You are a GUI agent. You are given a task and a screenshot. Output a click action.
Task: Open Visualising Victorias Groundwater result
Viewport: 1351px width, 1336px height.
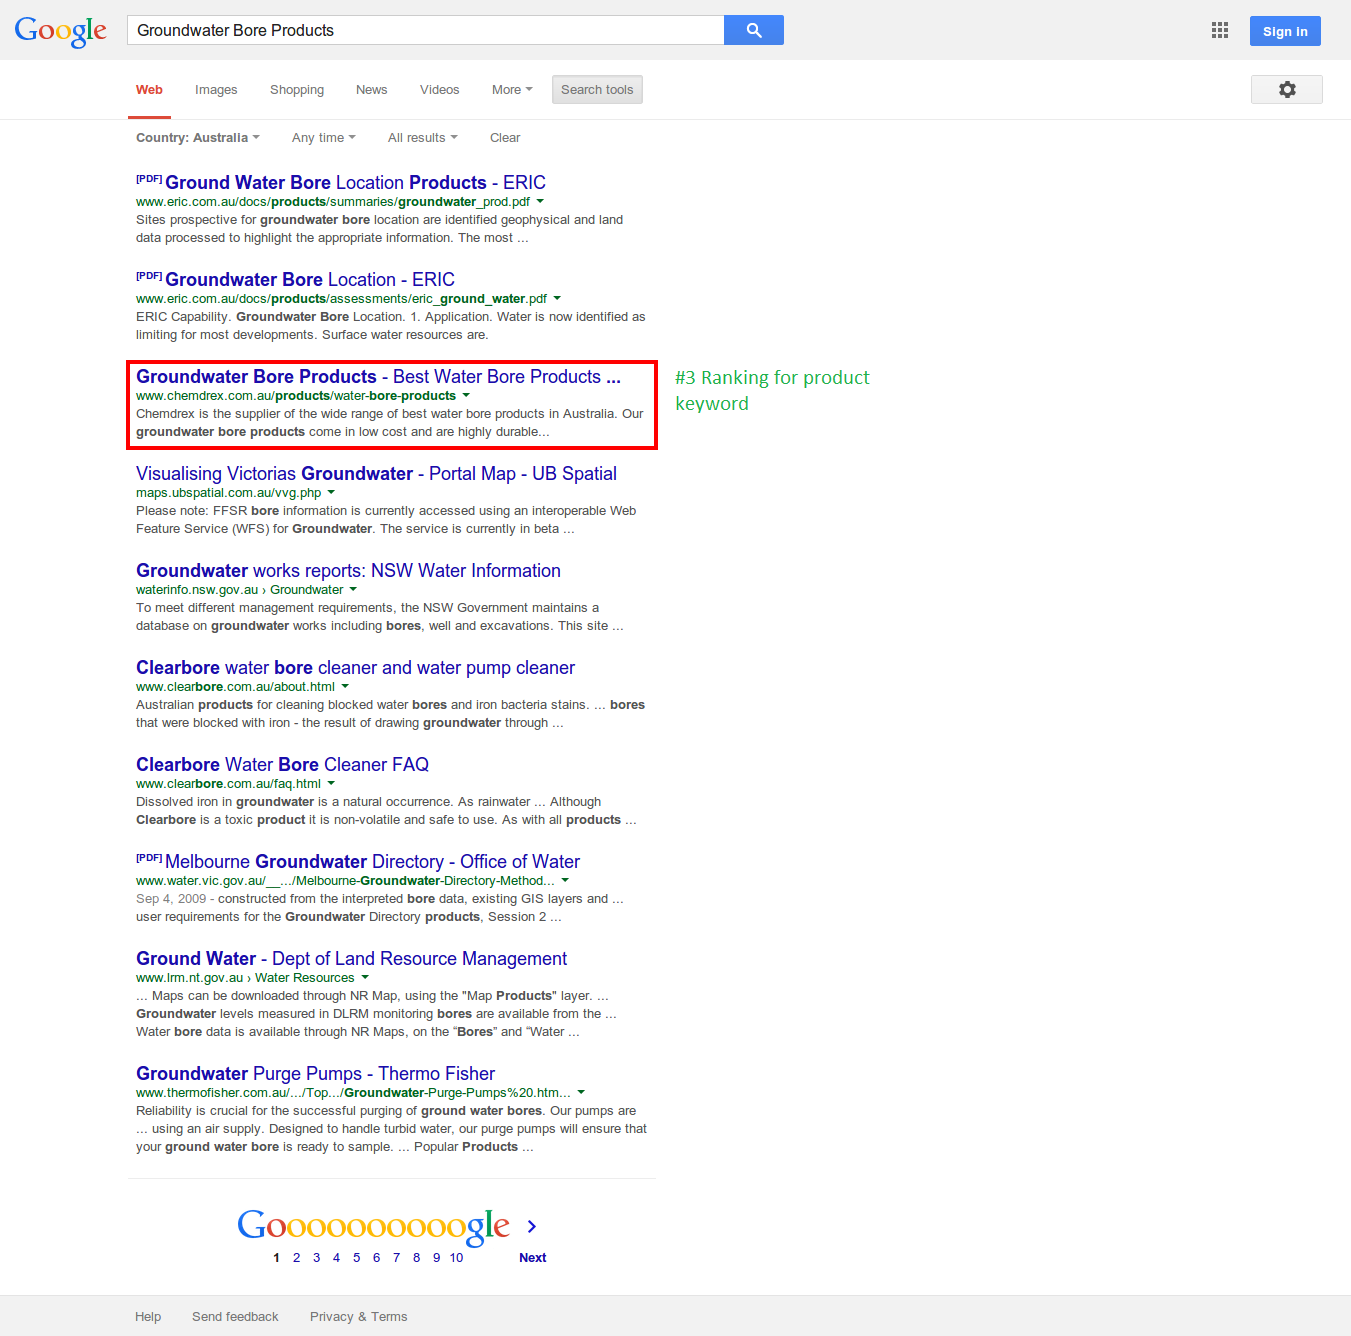(x=376, y=473)
